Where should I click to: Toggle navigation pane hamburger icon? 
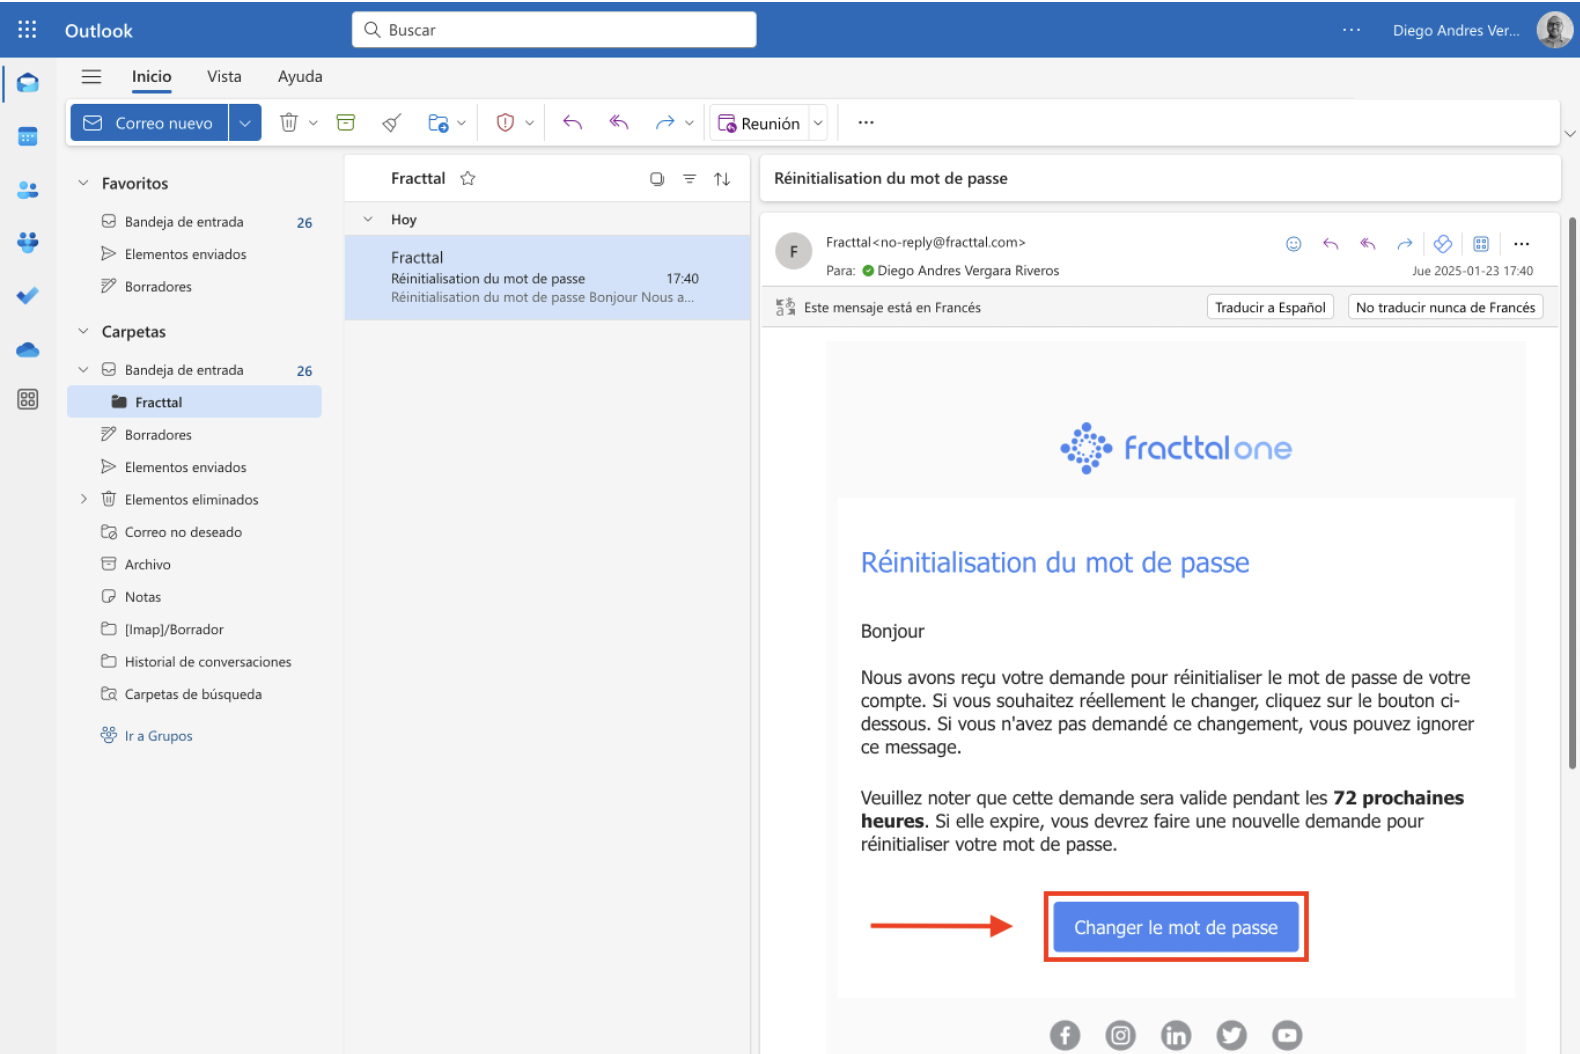(91, 76)
